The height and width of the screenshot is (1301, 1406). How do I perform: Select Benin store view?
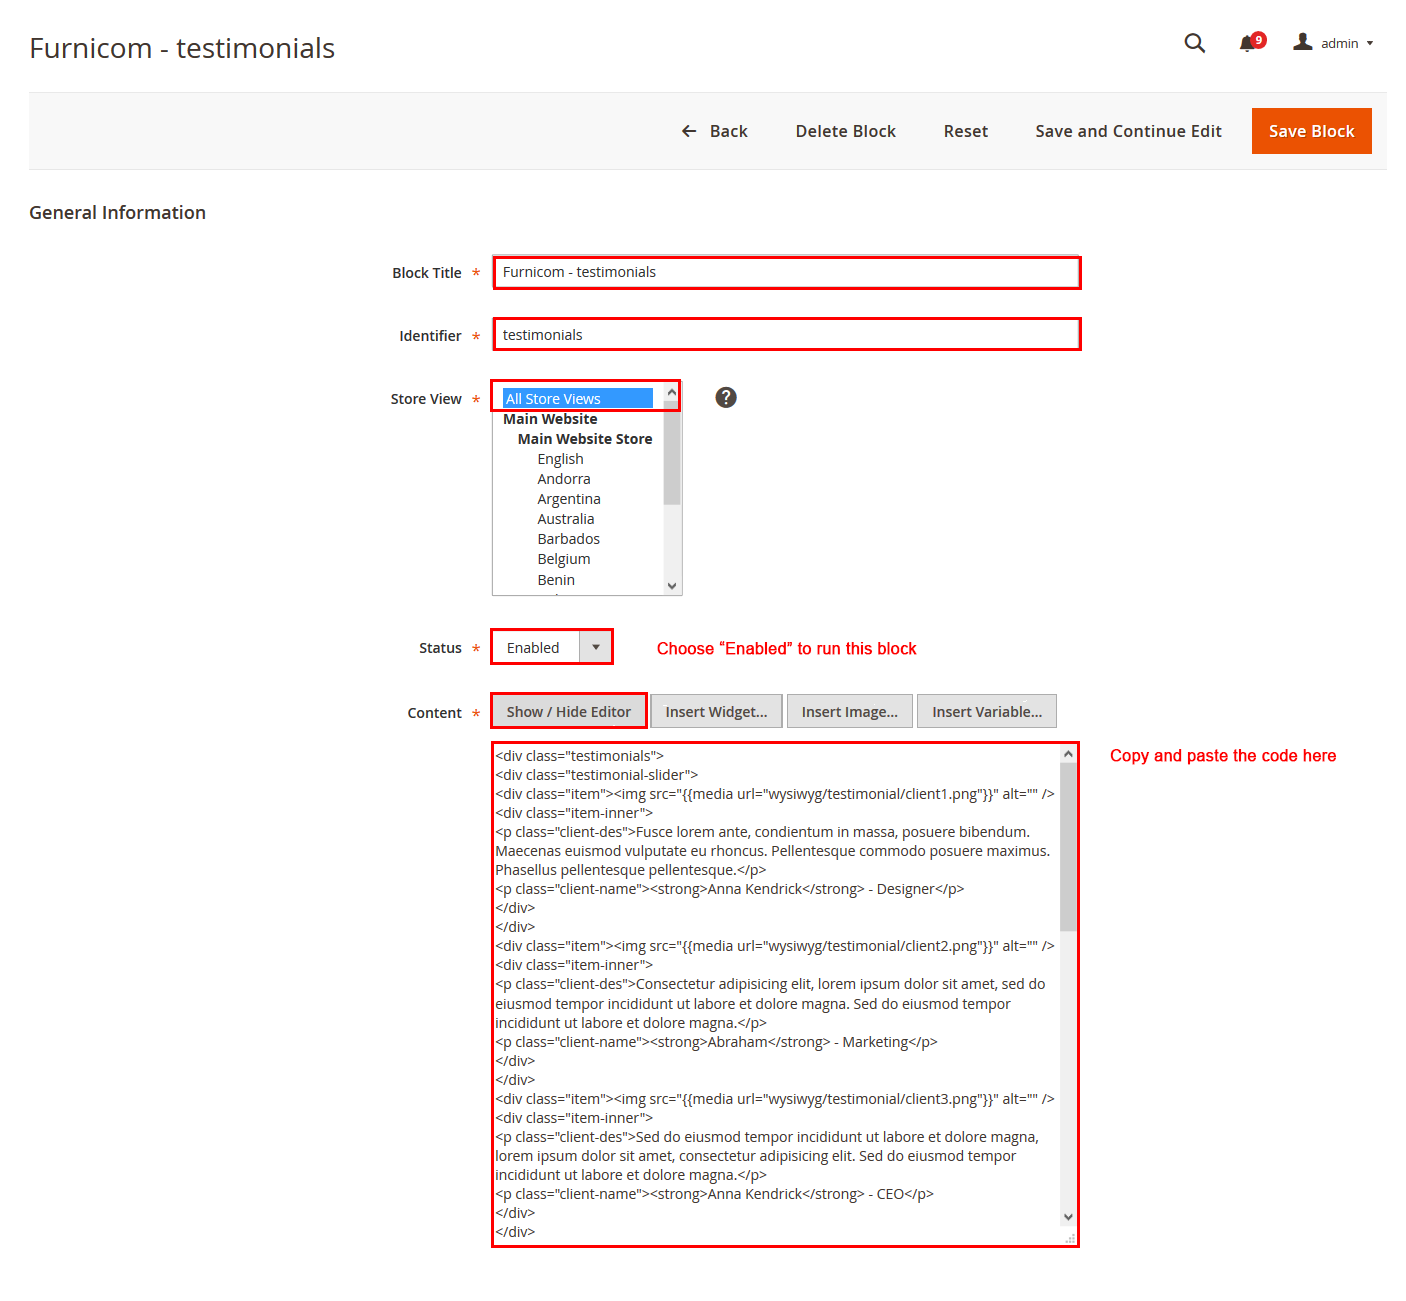(555, 580)
